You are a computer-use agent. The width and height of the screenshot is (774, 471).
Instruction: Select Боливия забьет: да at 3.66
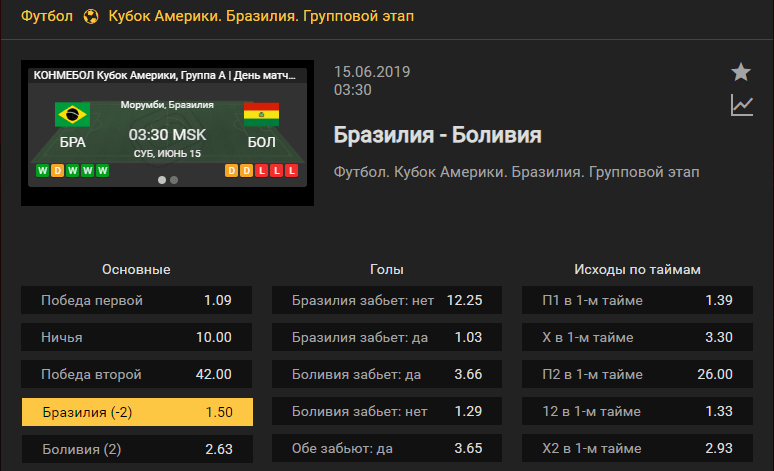click(x=387, y=374)
